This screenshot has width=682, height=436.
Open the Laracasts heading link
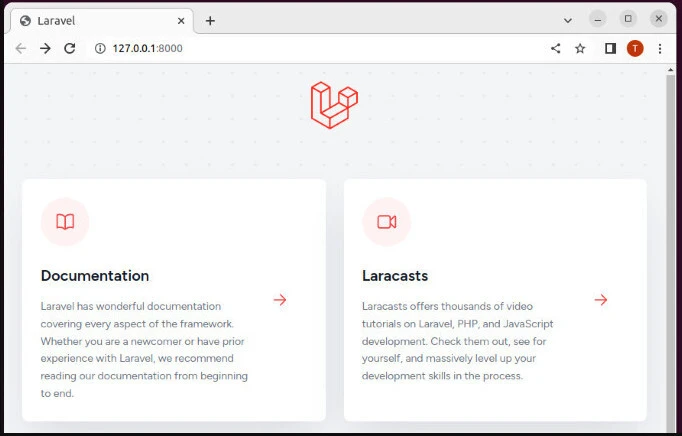395,275
